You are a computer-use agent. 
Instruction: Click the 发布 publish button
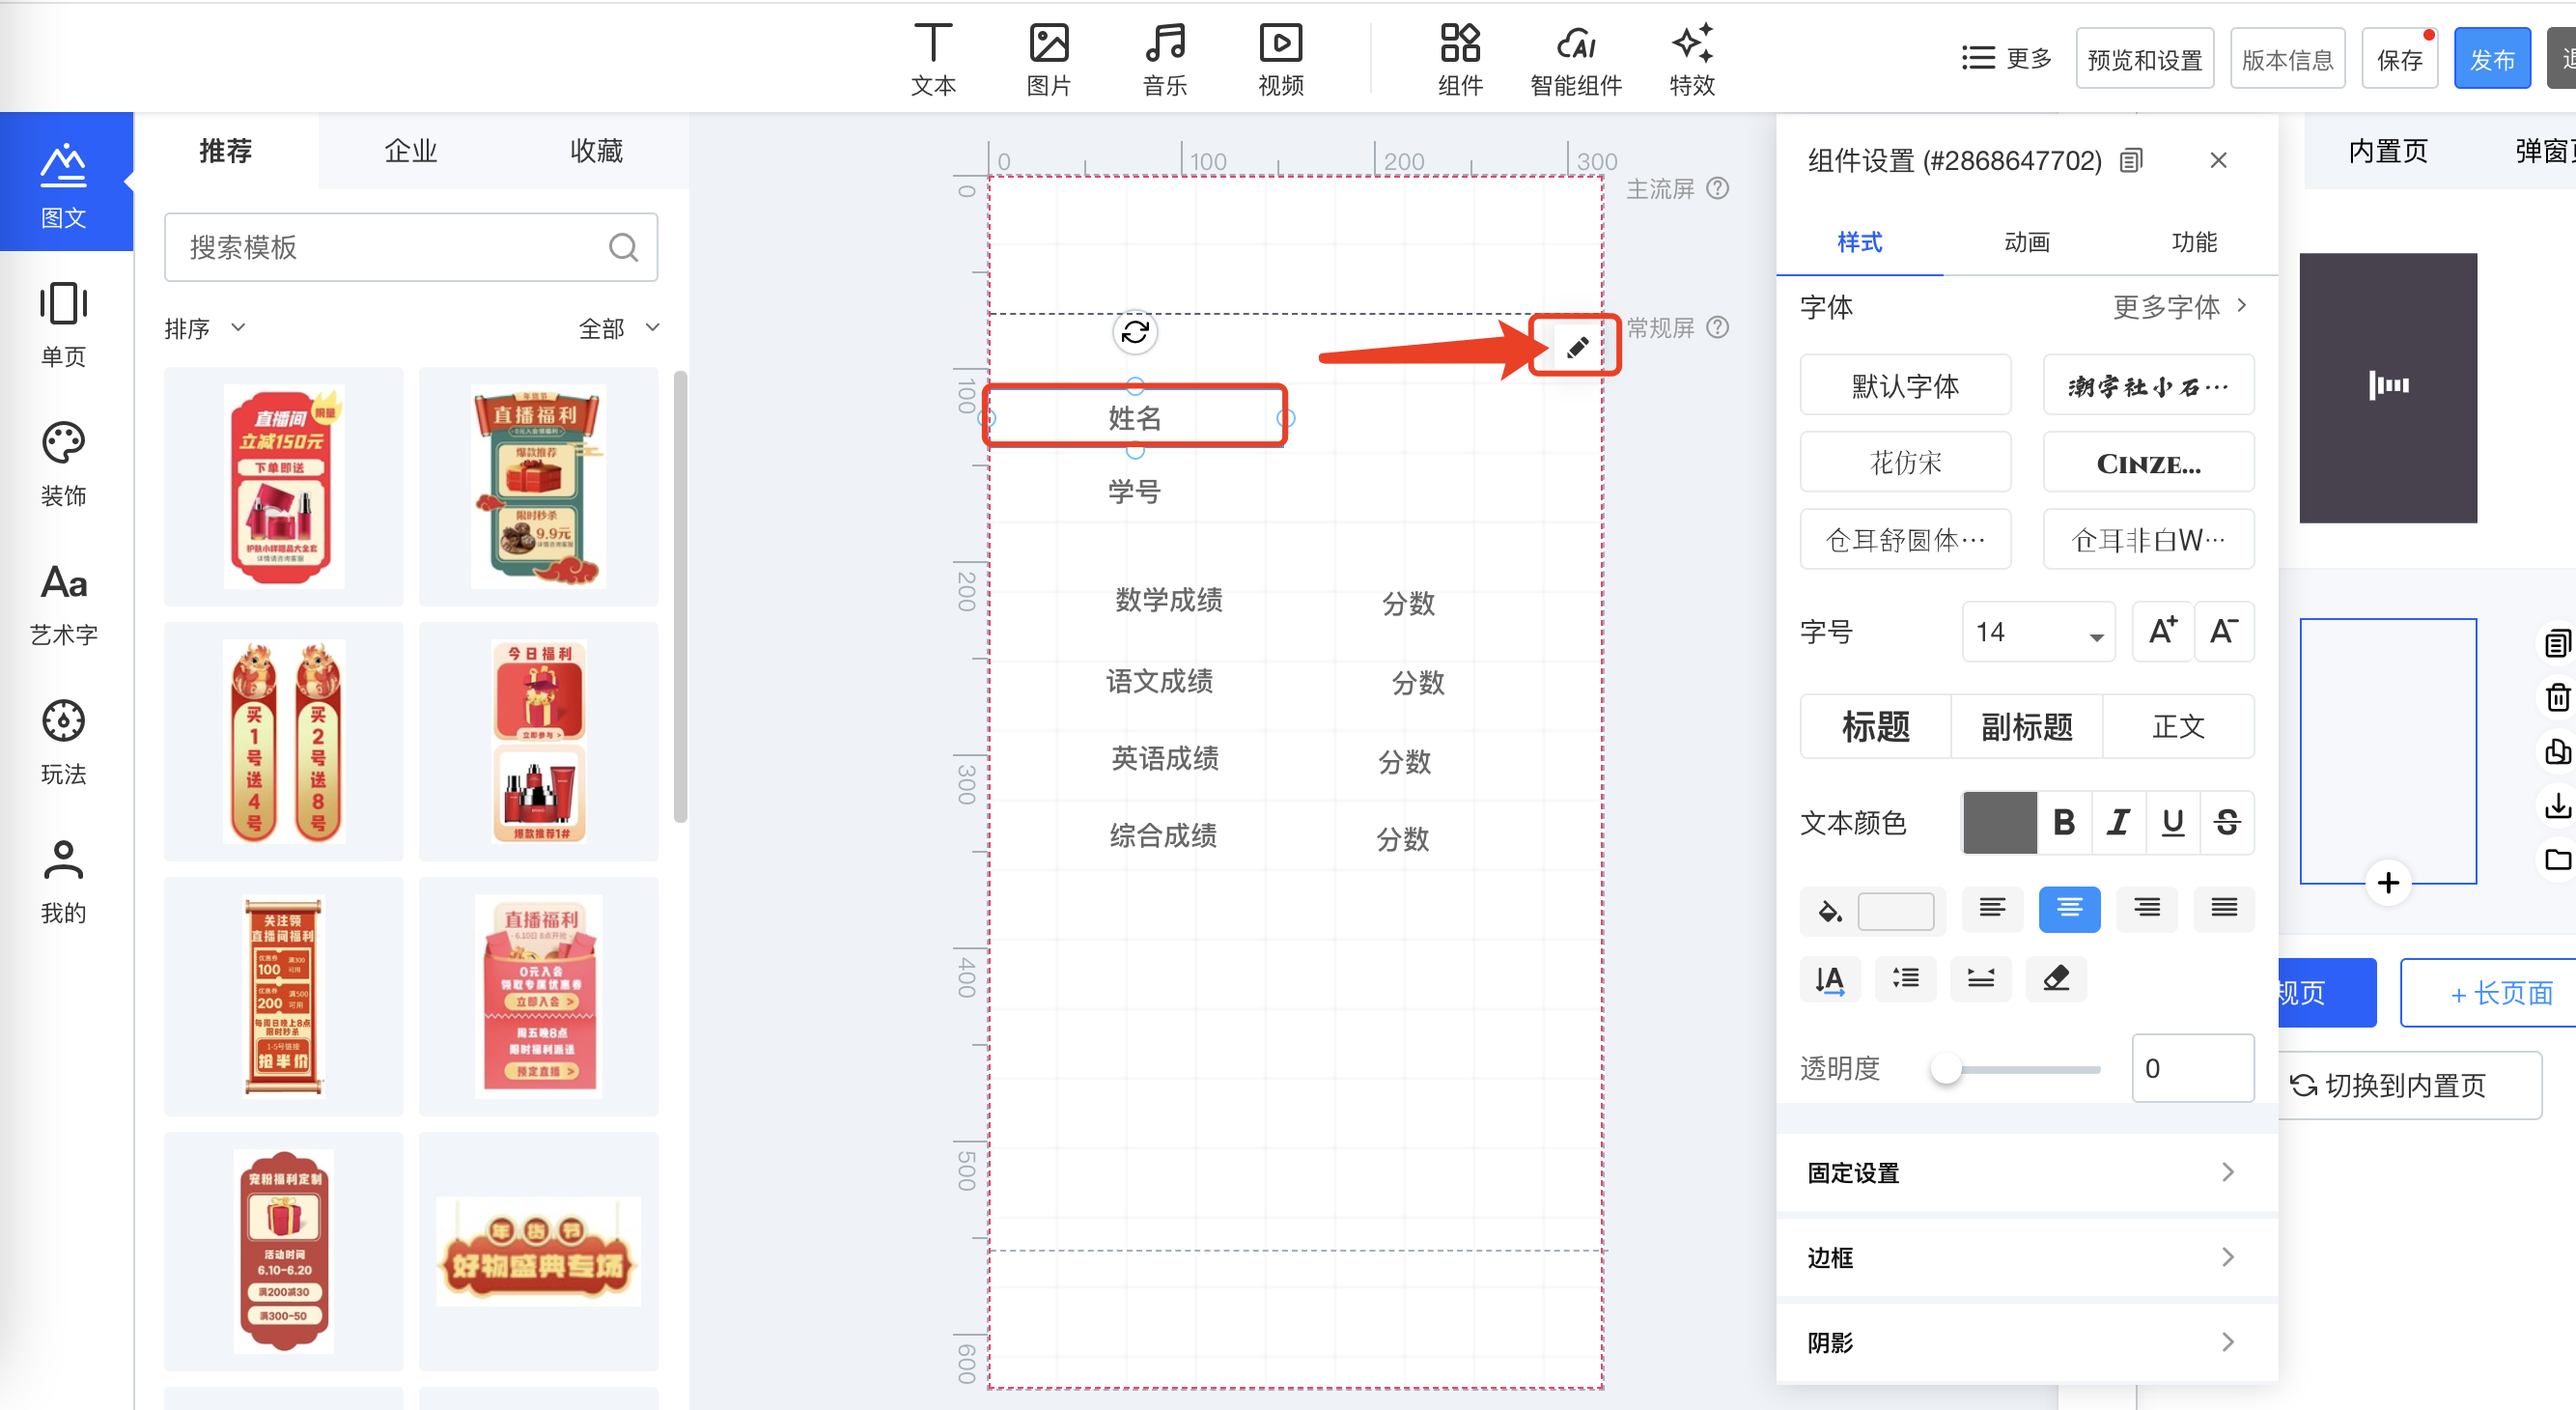[2491, 60]
